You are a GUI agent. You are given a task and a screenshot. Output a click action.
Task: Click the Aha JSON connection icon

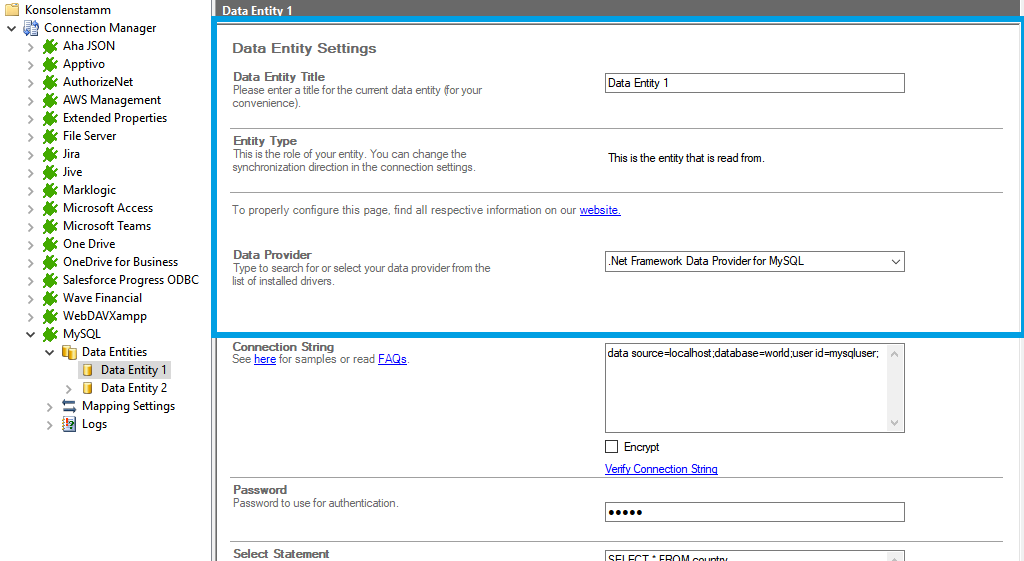(50, 46)
